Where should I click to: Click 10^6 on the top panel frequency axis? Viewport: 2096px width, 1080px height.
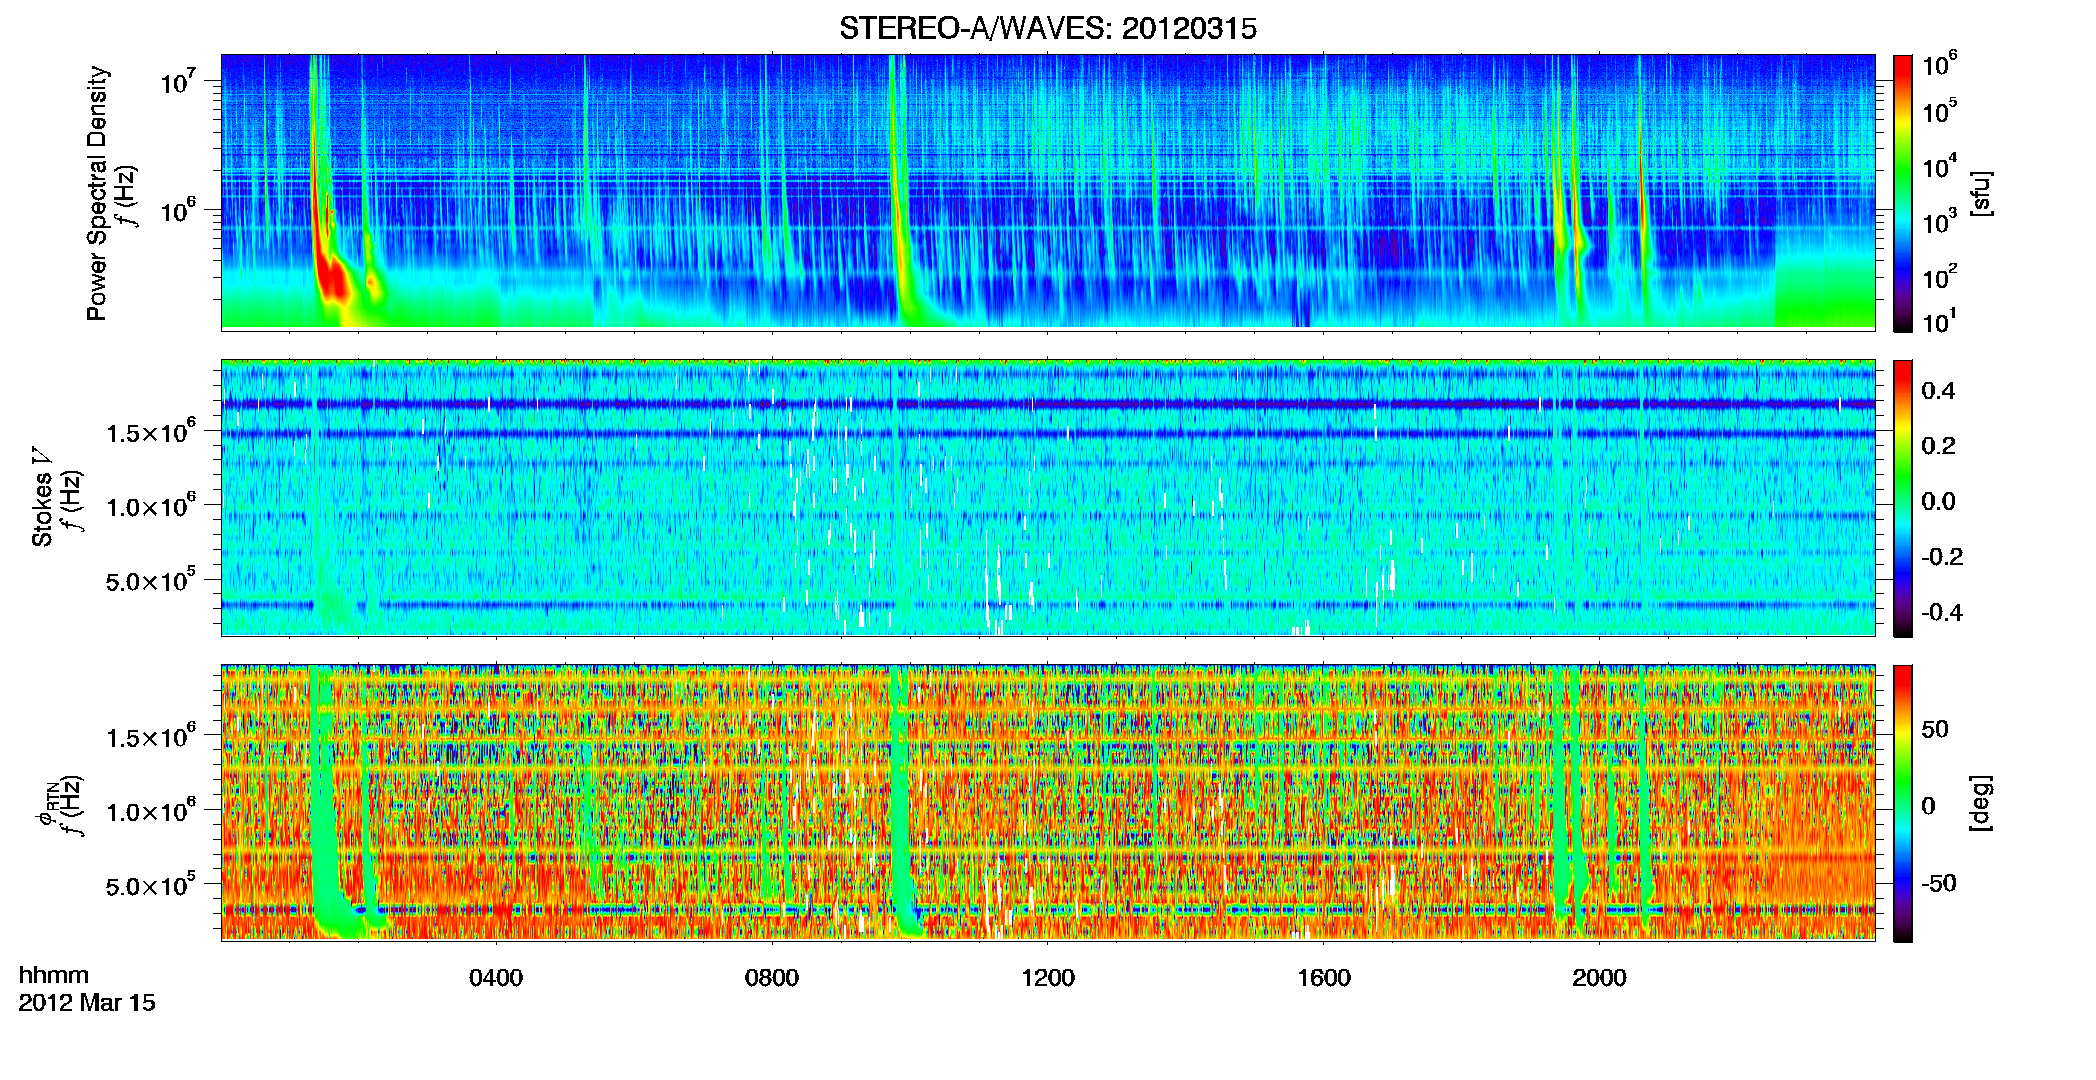(180, 211)
